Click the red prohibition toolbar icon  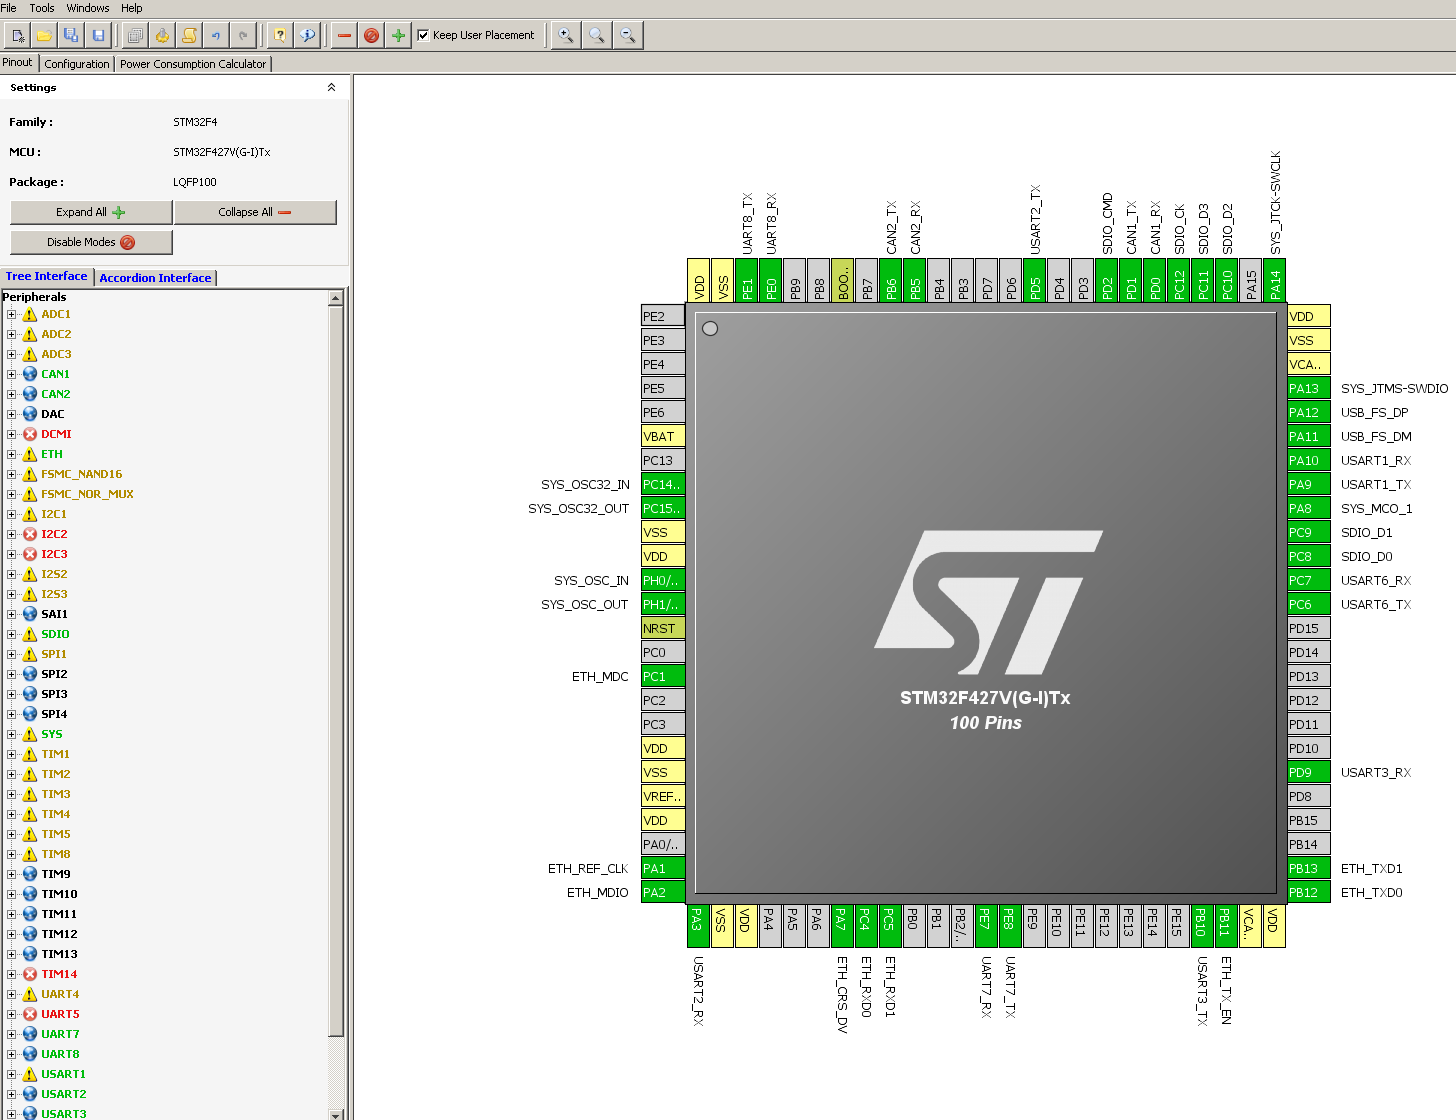pos(371,35)
